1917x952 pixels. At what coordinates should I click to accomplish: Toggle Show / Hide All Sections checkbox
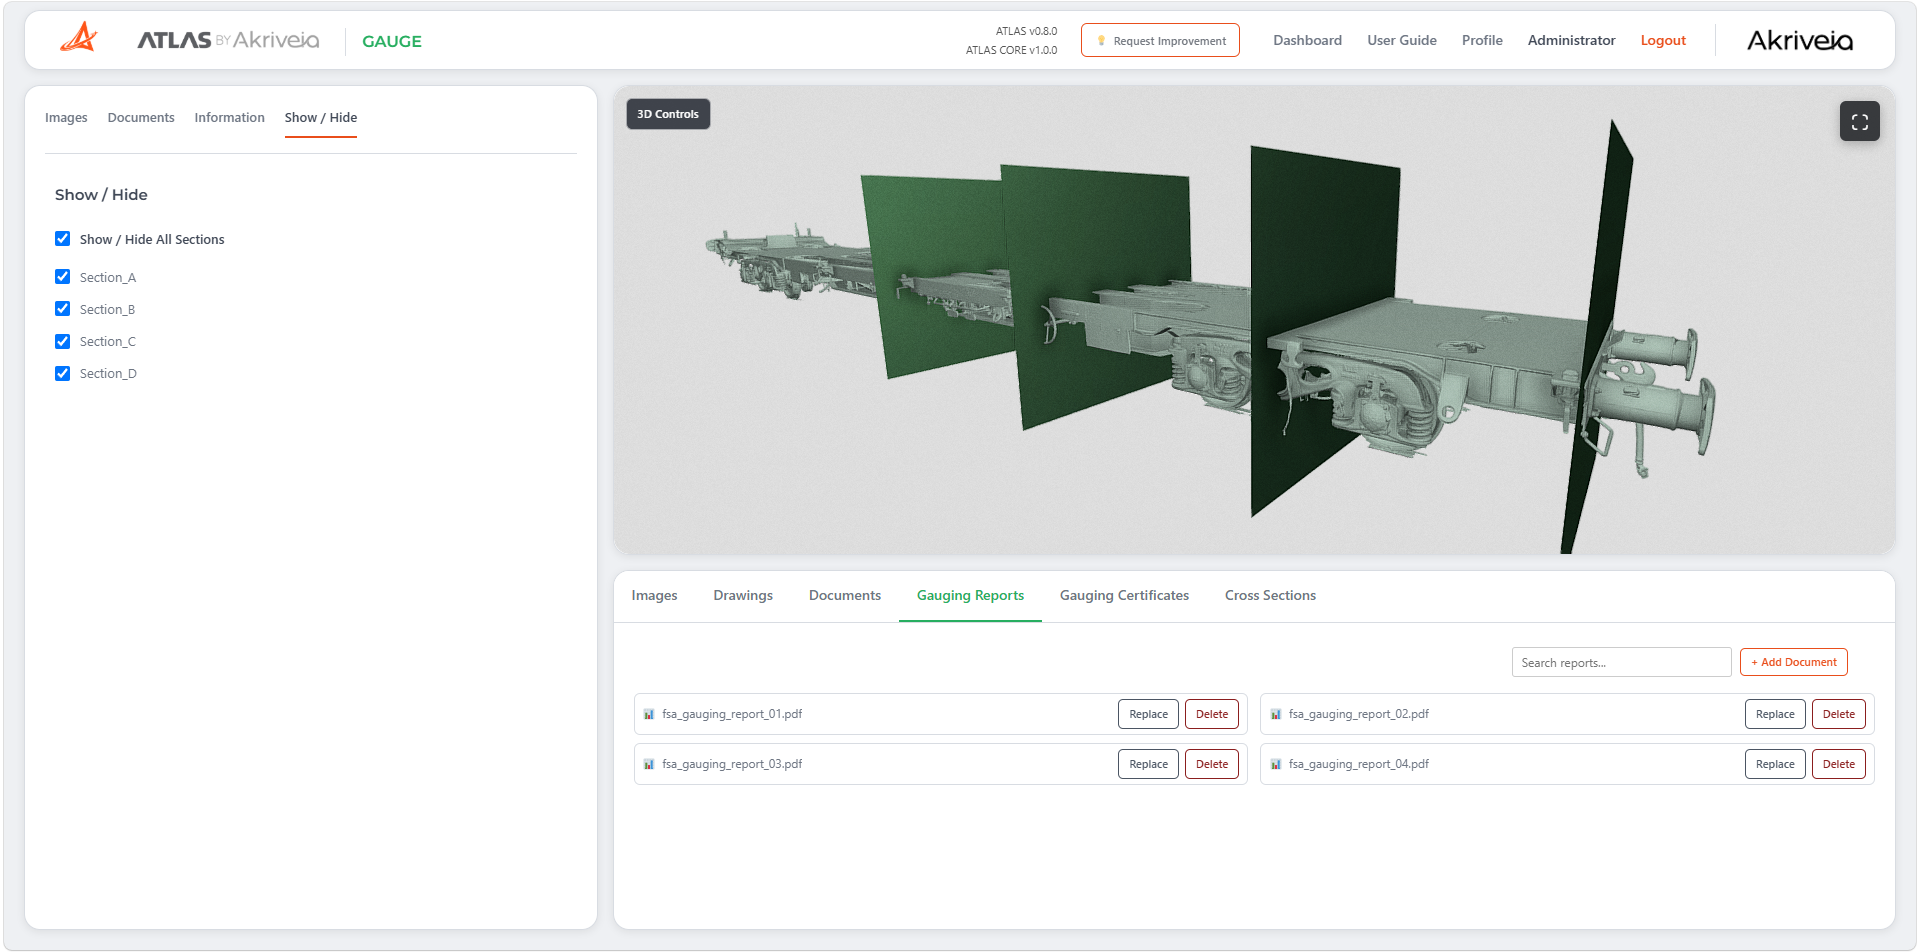[x=62, y=239]
